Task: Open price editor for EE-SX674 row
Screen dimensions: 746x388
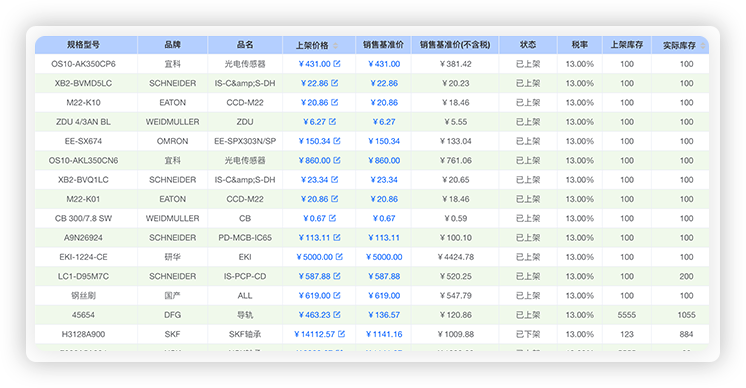Action: click(337, 141)
